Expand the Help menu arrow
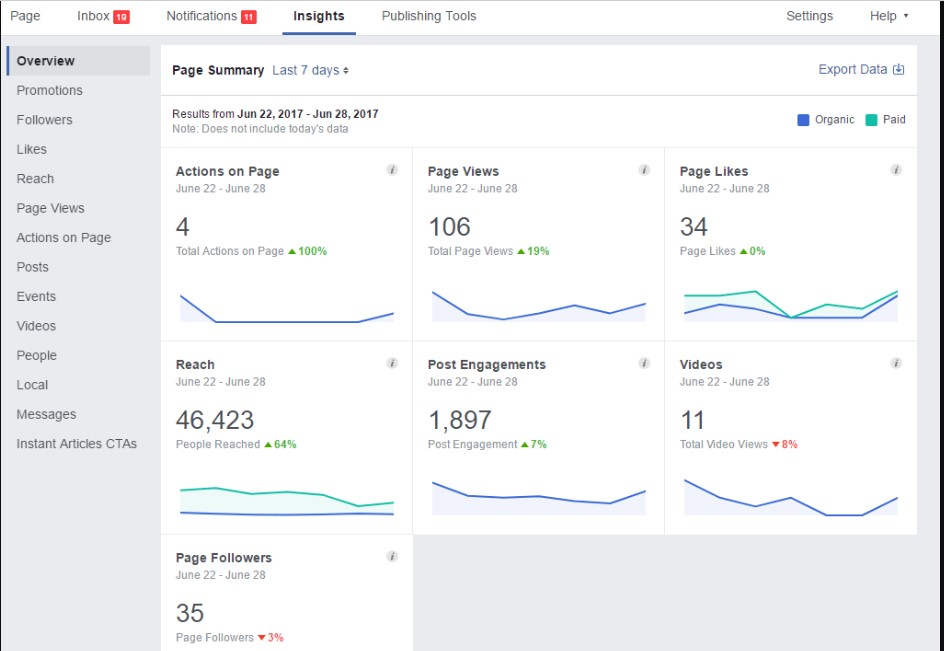This screenshot has width=944, height=651. tap(905, 16)
